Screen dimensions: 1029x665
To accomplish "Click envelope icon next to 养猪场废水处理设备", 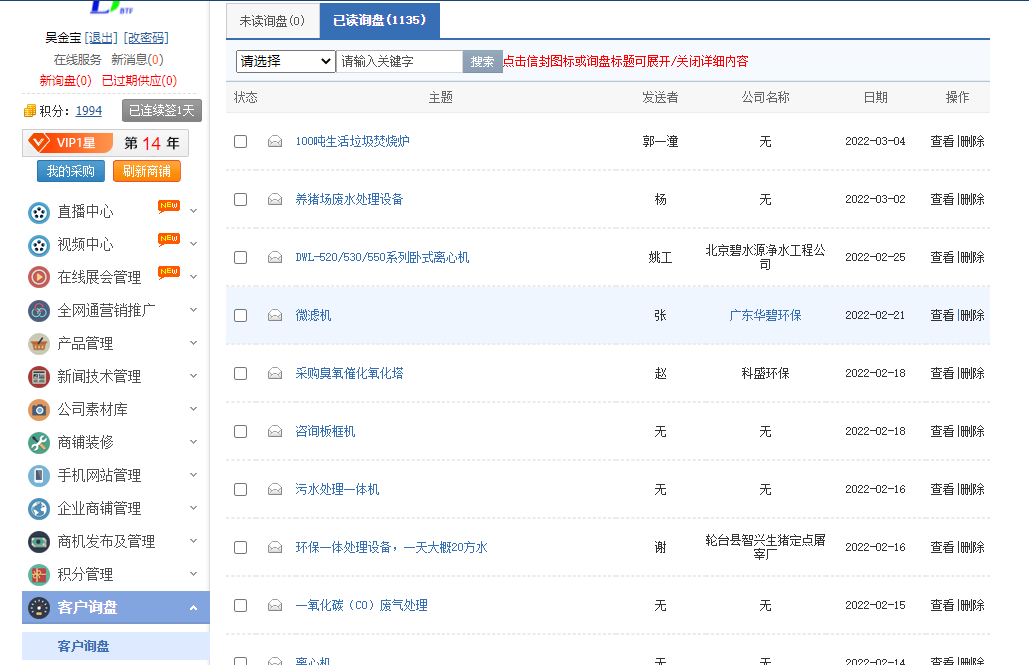I will (275, 199).
